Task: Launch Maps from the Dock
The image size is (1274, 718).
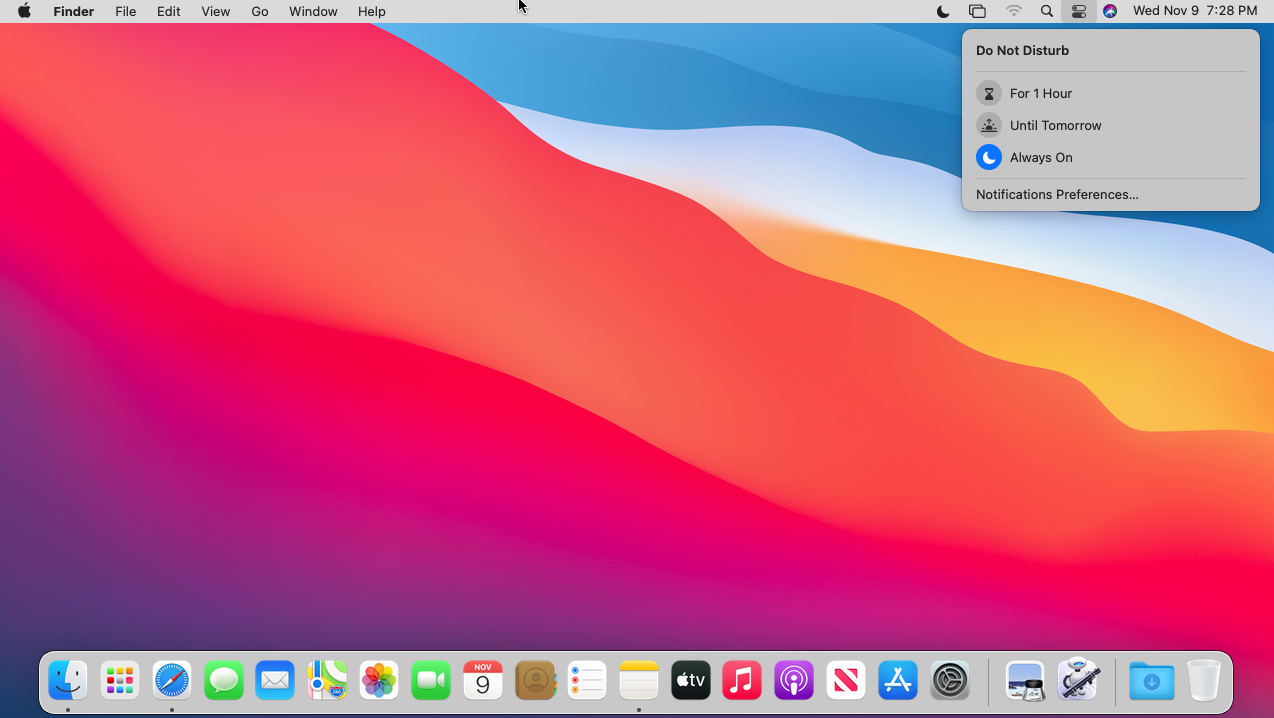Action: click(x=327, y=681)
